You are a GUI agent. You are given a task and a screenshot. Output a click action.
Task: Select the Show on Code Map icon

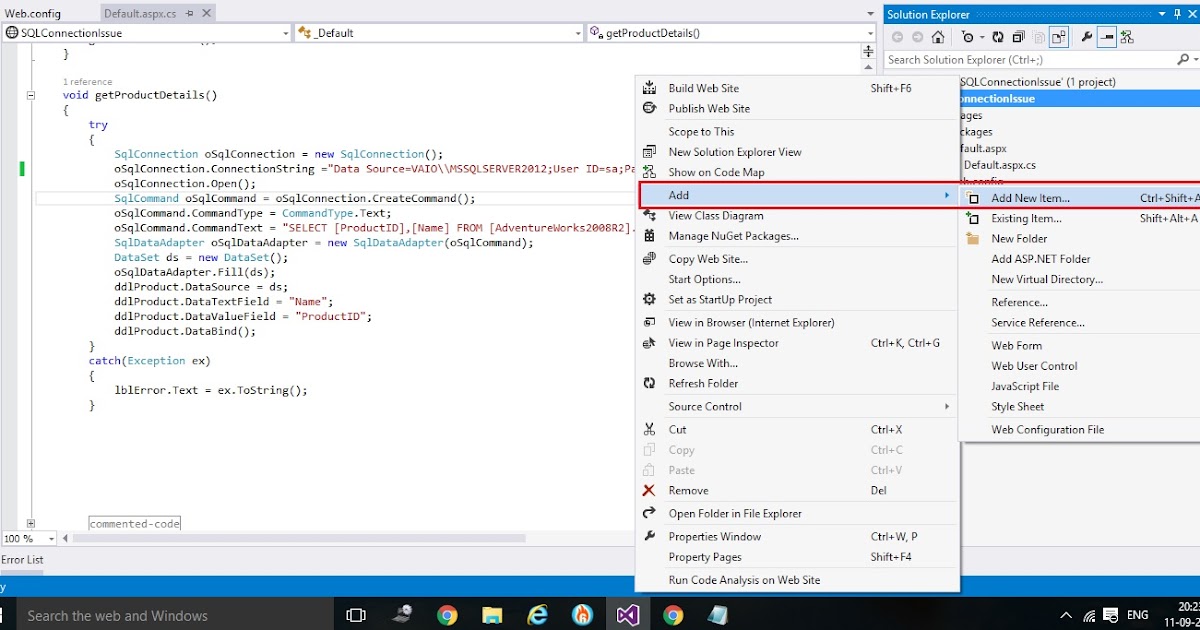click(x=651, y=172)
